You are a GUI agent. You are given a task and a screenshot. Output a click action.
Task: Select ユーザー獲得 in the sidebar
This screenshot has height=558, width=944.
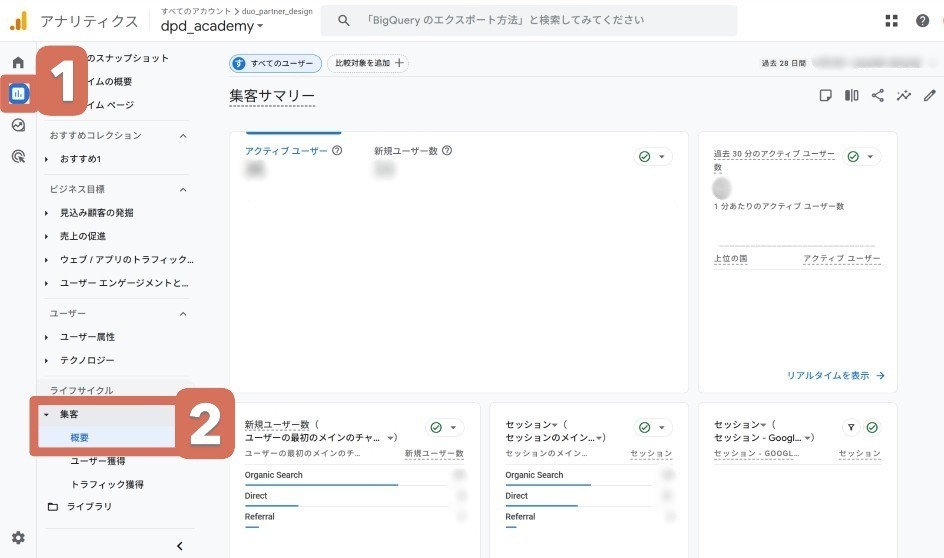click(x=97, y=461)
